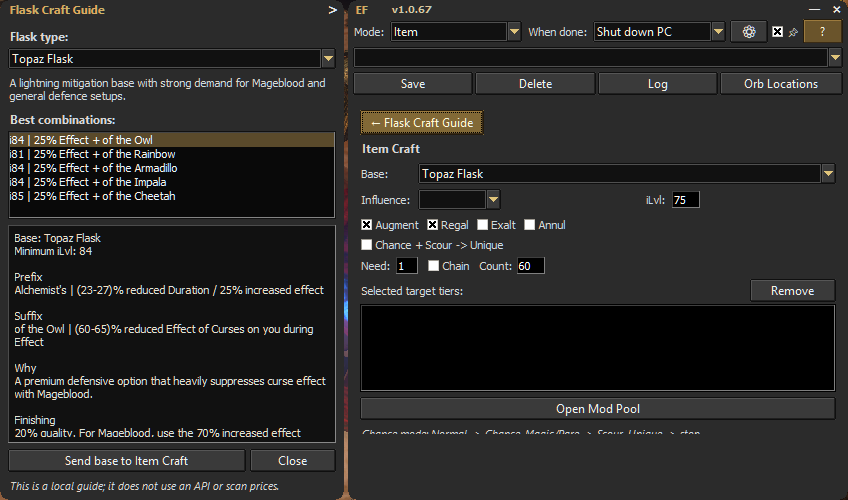Image resolution: width=848 pixels, height=500 pixels.
Task: Expand the Flask type dropdown
Action: pos(328,58)
